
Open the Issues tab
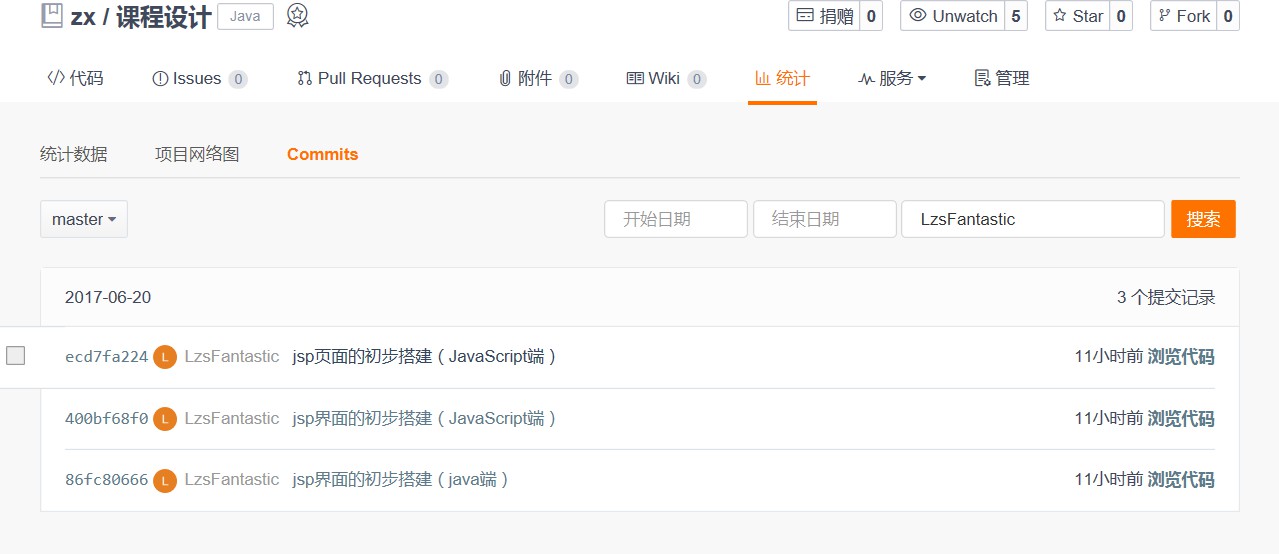point(199,78)
